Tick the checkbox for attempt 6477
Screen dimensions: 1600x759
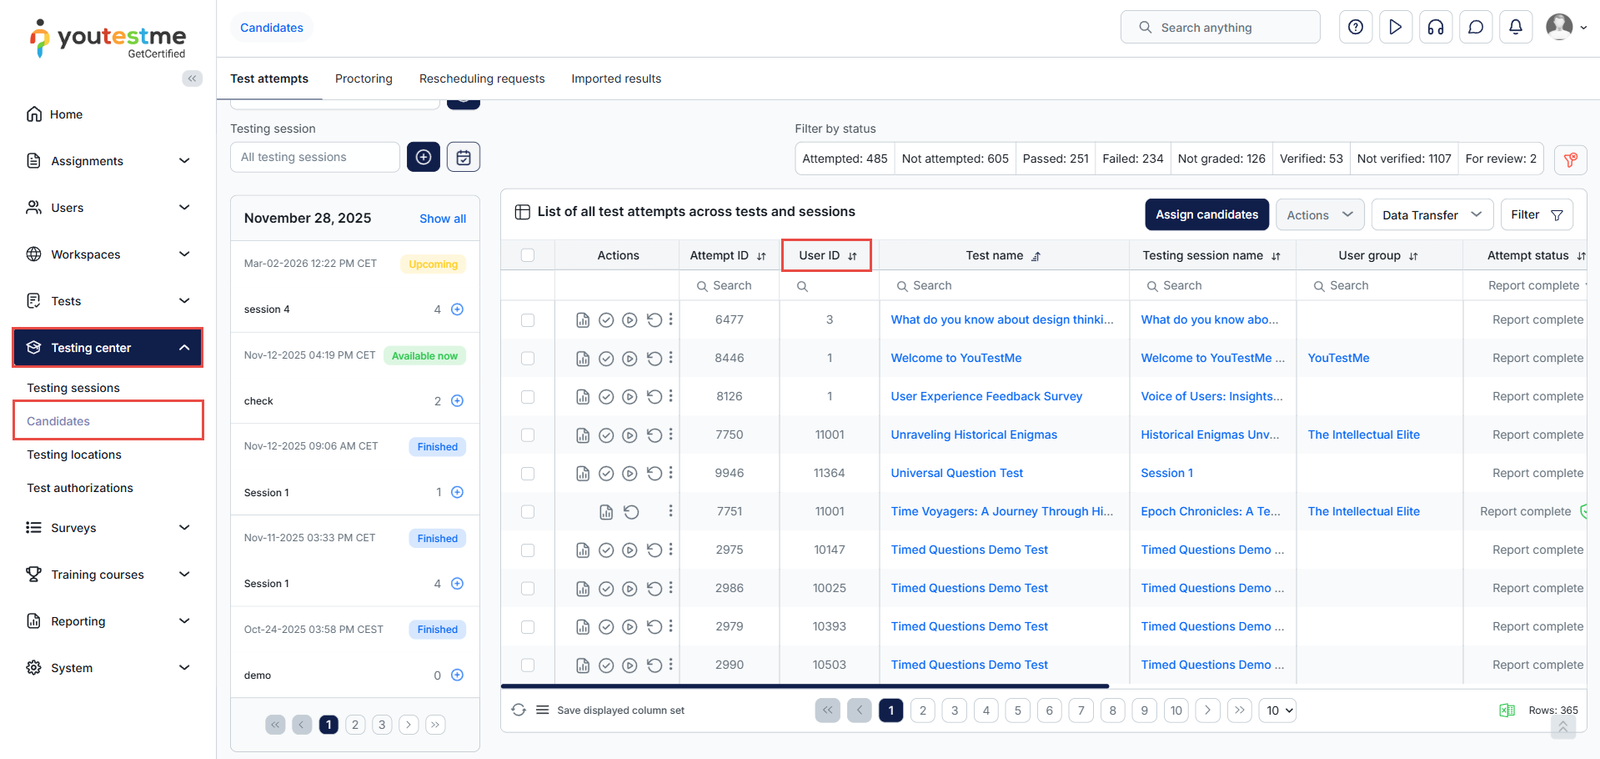(x=528, y=320)
